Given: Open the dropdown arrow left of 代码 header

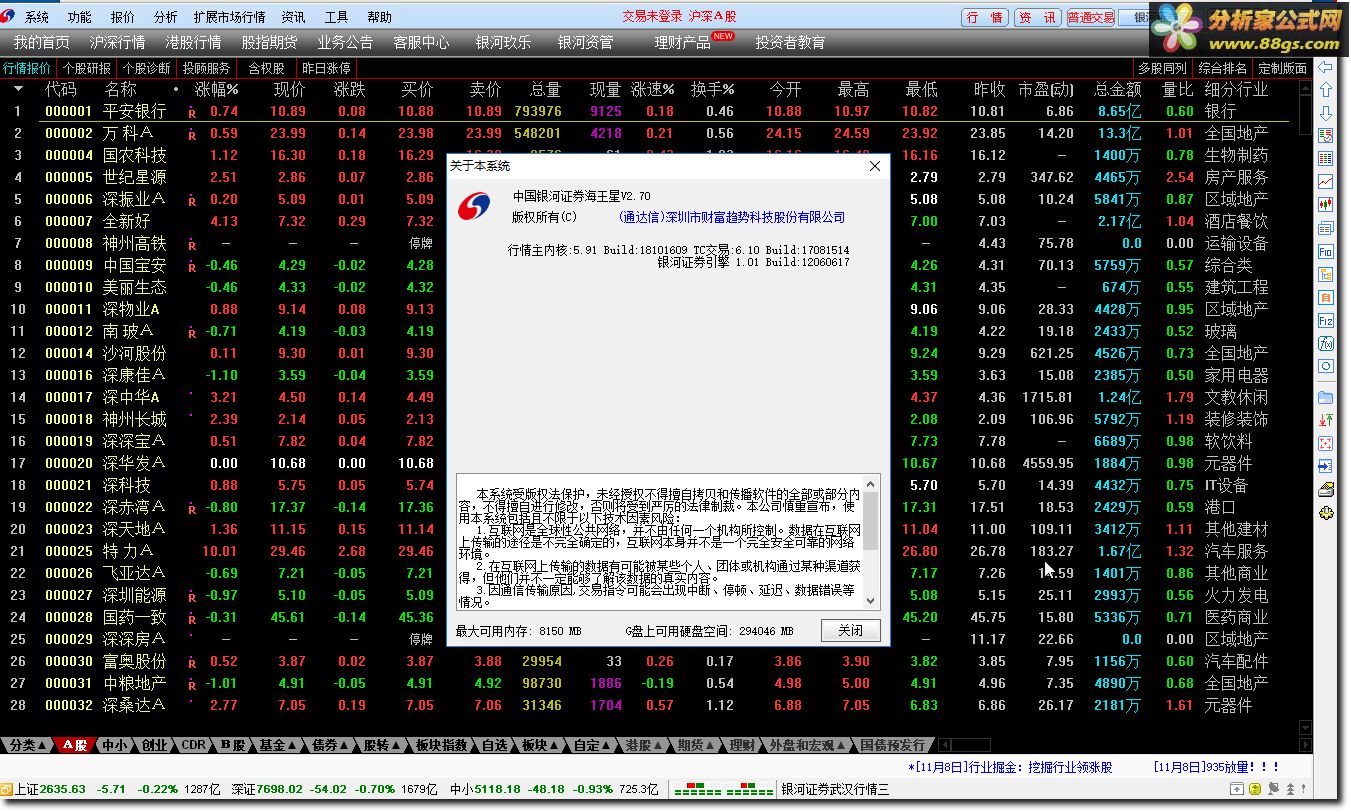Looking at the screenshot, I should [17, 90].
